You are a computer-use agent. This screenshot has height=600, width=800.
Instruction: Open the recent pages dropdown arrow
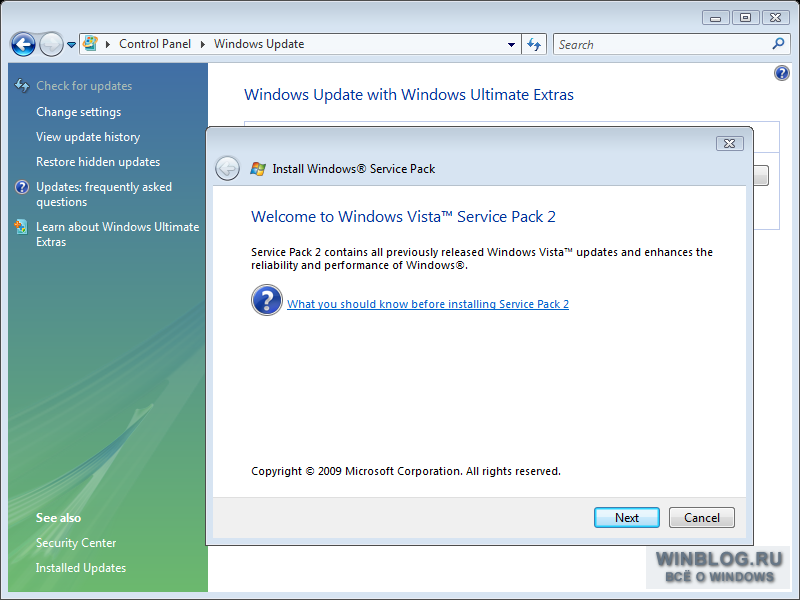(71, 45)
